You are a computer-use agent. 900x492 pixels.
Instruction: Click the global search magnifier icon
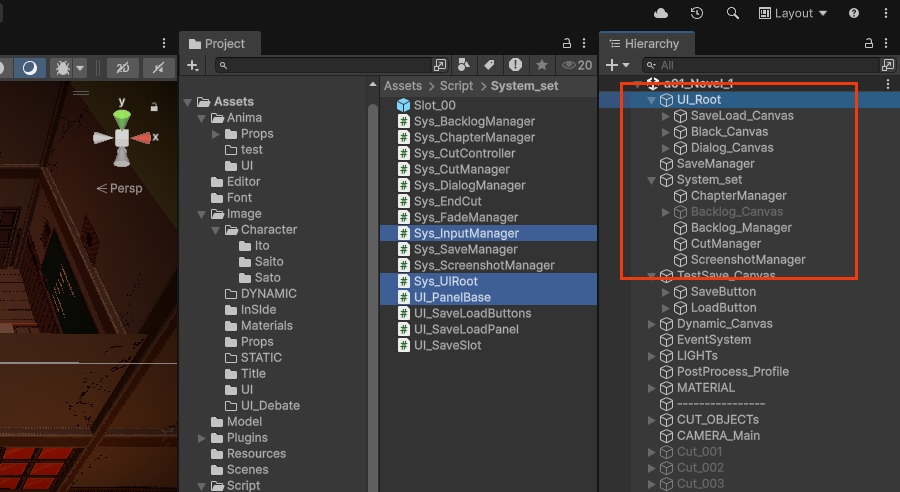(x=733, y=13)
